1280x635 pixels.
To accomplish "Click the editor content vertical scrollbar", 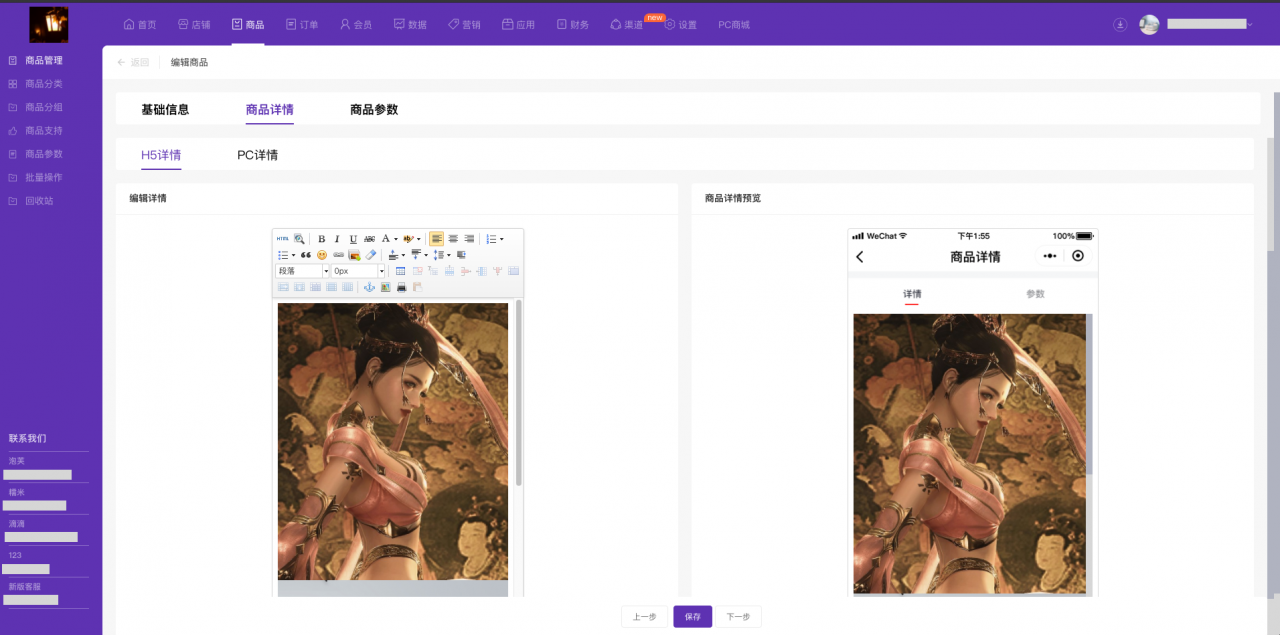I will [519, 392].
